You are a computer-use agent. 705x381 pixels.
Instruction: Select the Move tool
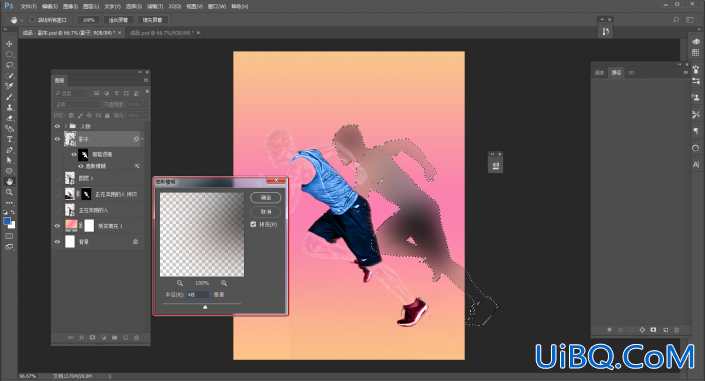pos(9,44)
